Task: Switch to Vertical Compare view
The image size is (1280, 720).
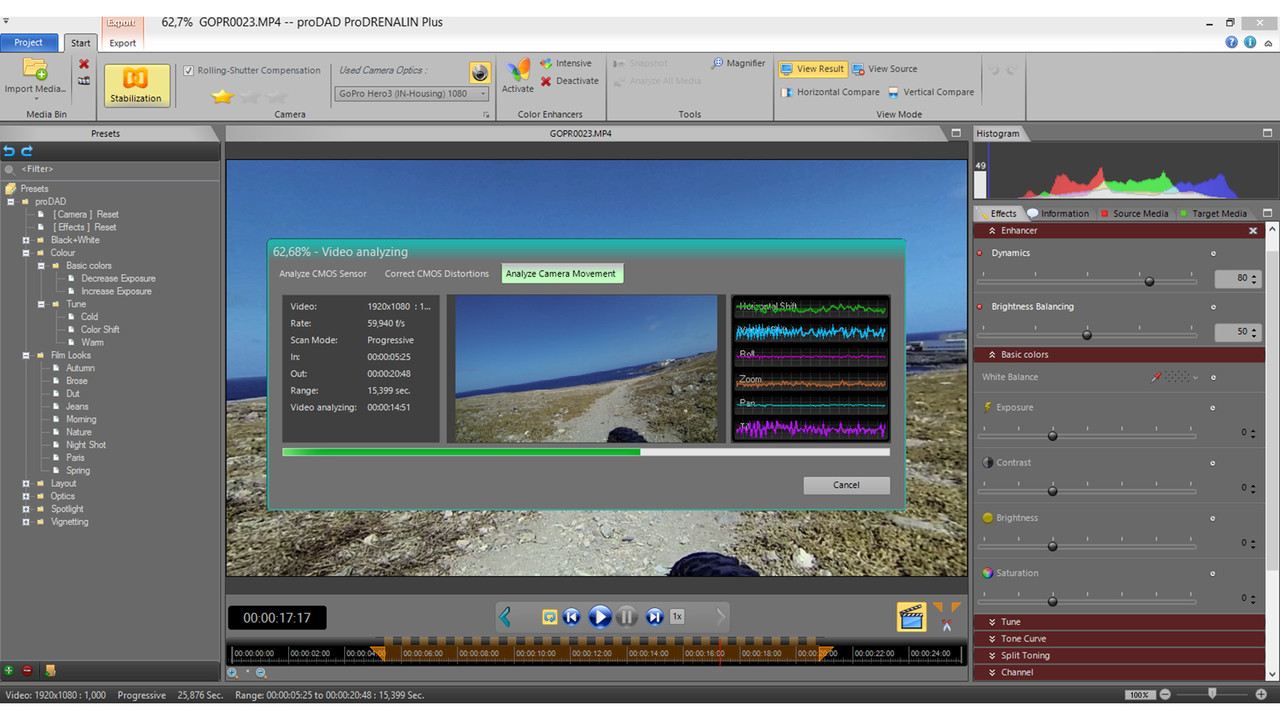Action: point(930,92)
